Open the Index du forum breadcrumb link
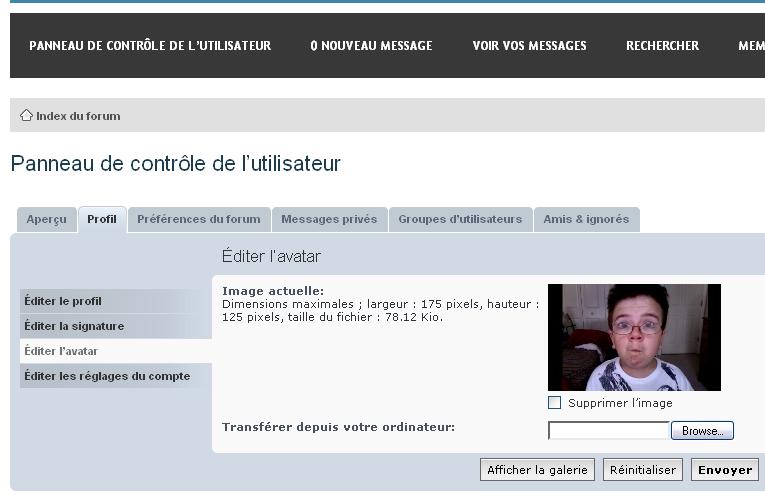 [78, 116]
